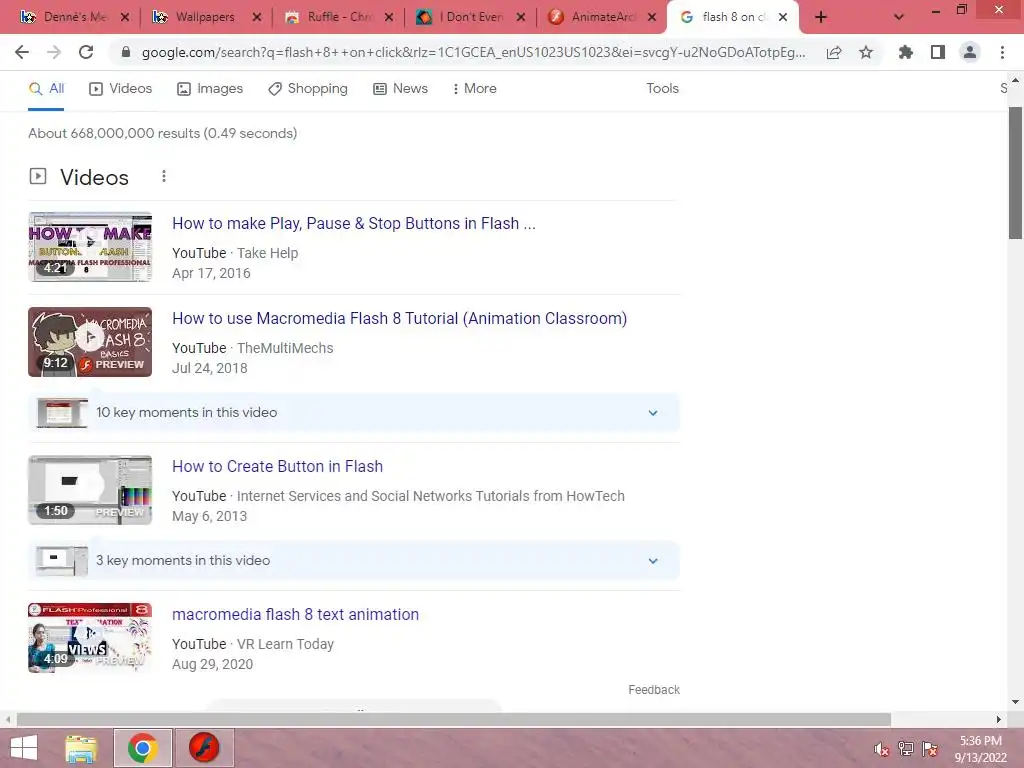This screenshot has width=1024, height=768.
Task: Close the flash 8 on click tab
Action: point(783,18)
